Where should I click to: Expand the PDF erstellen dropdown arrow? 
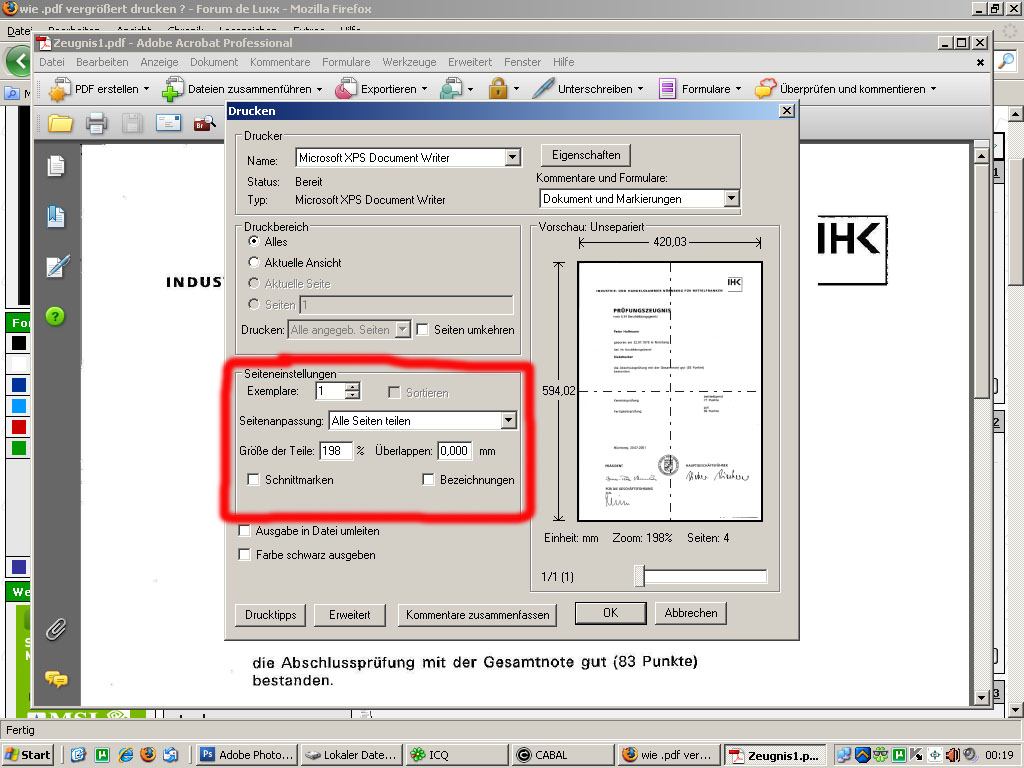click(146, 89)
